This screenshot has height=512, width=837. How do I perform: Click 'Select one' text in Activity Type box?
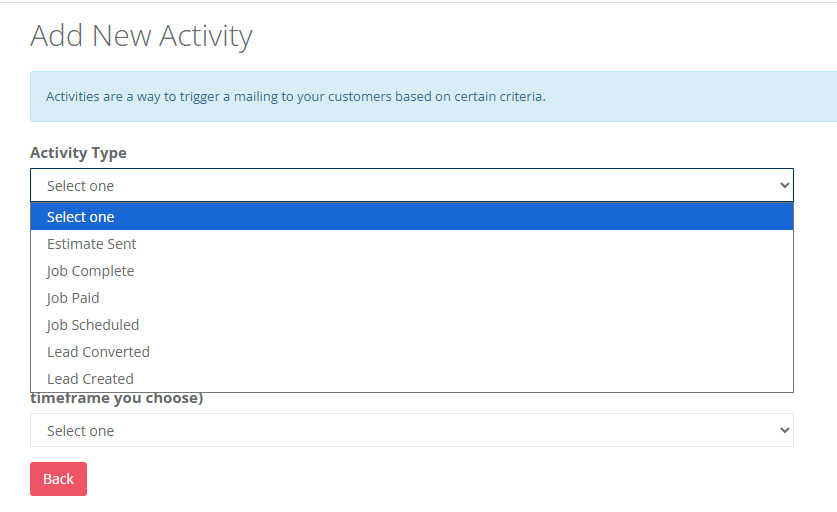[x=81, y=186]
